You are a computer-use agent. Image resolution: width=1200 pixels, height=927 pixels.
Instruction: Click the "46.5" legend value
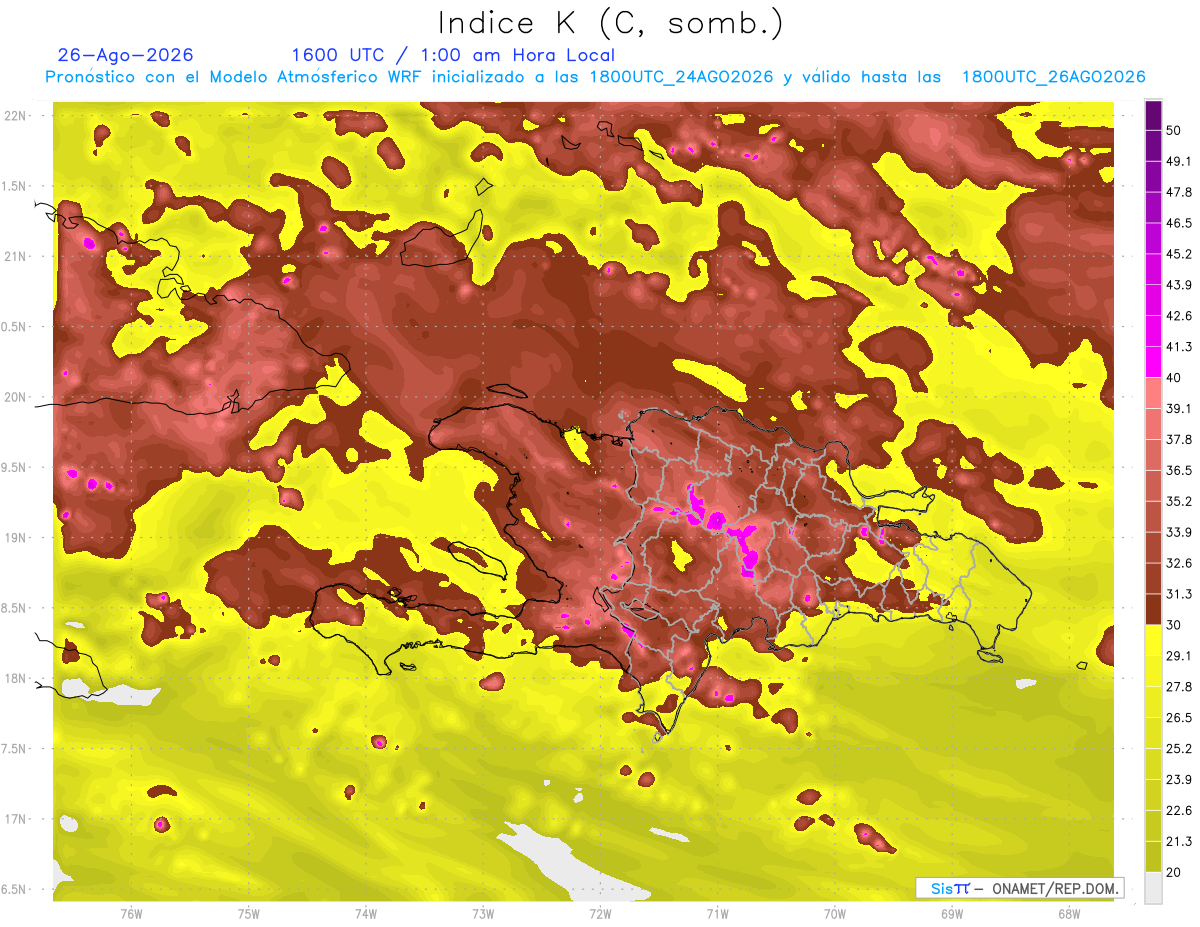click(1178, 223)
